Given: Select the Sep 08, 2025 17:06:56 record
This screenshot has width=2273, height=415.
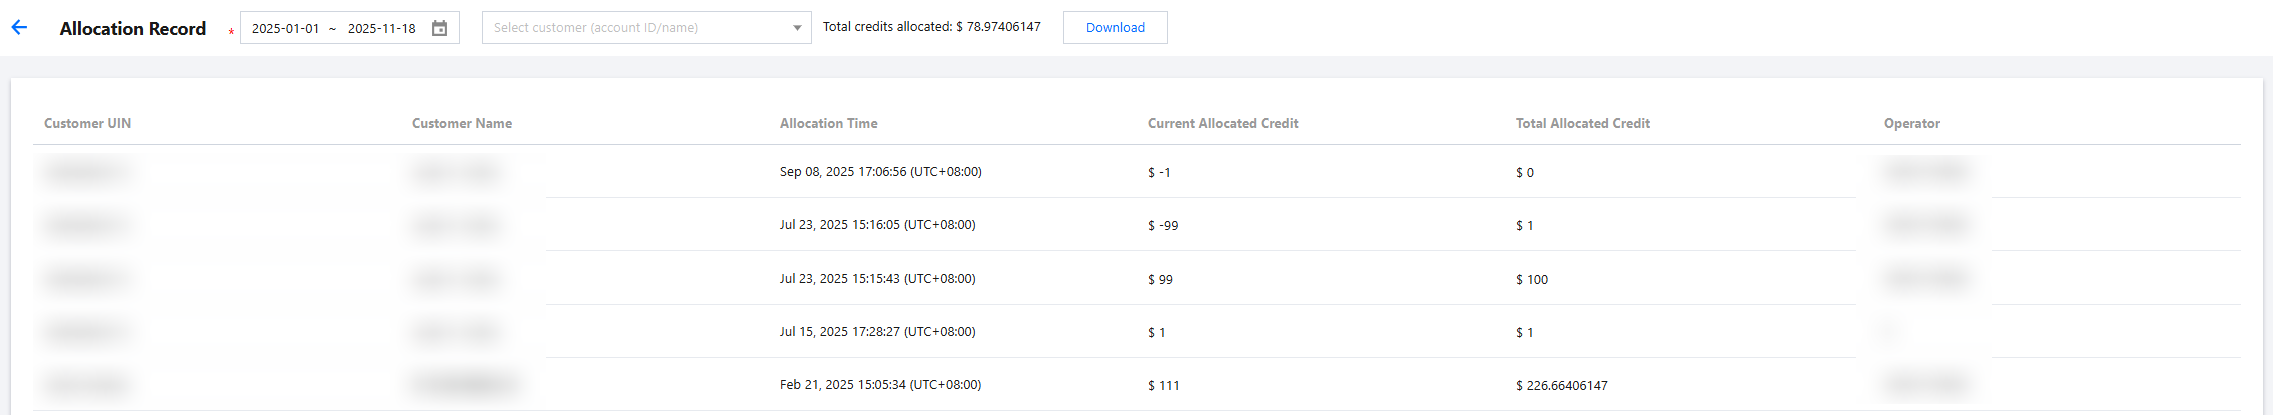Looking at the screenshot, I should tap(880, 172).
